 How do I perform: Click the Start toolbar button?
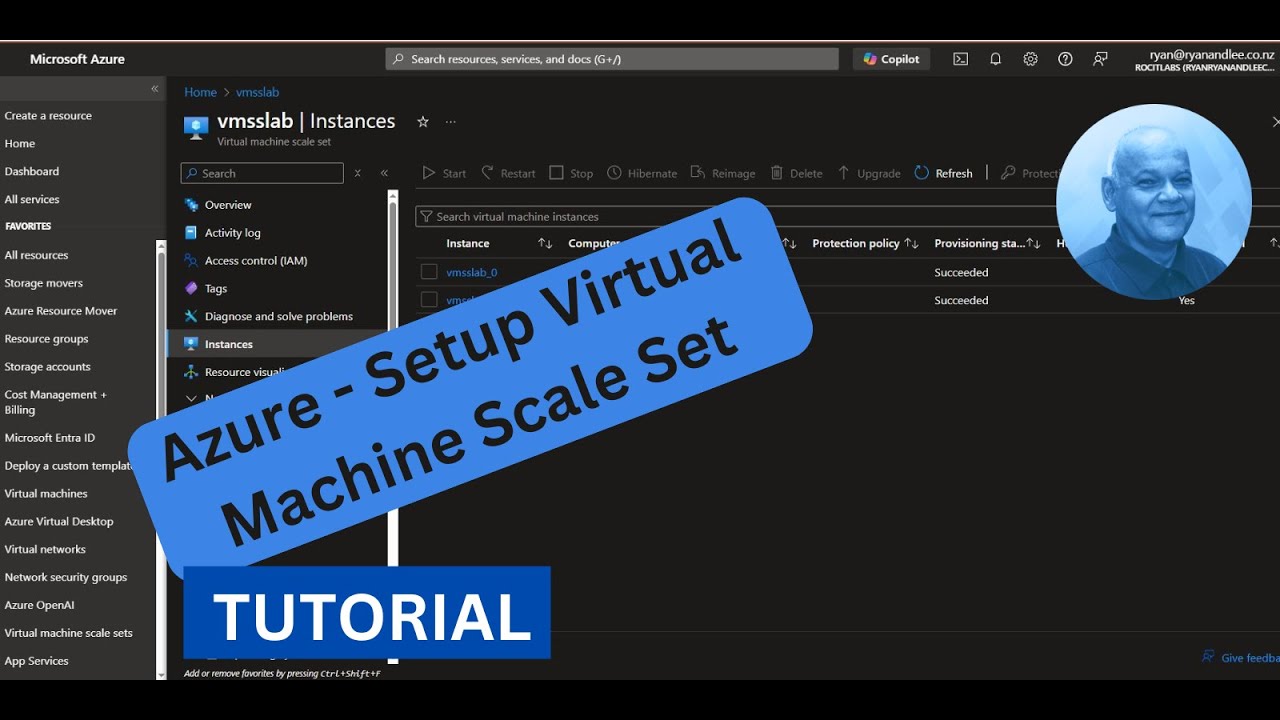pyautogui.click(x=444, y=173)
